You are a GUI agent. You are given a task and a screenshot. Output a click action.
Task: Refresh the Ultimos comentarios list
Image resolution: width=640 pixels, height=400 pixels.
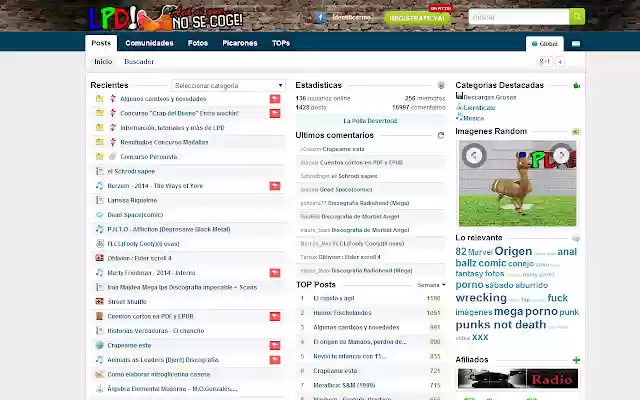point(441,135)
